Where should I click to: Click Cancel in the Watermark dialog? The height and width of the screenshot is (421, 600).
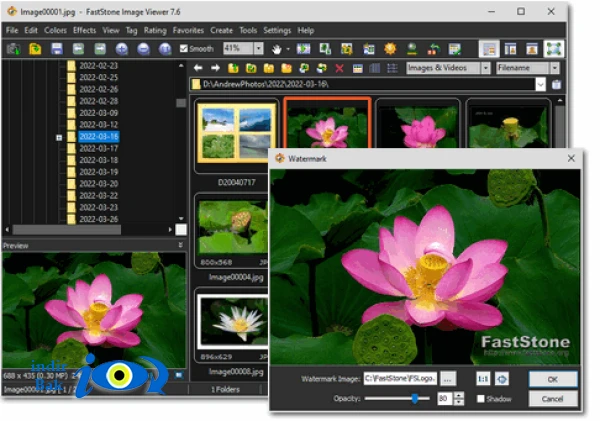point(553,399)
